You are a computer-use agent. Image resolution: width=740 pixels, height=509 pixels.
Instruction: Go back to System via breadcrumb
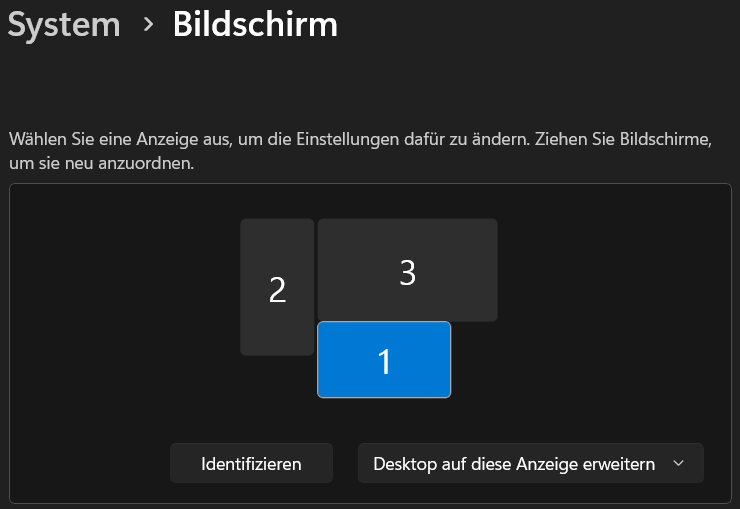(x=64, y=25)
